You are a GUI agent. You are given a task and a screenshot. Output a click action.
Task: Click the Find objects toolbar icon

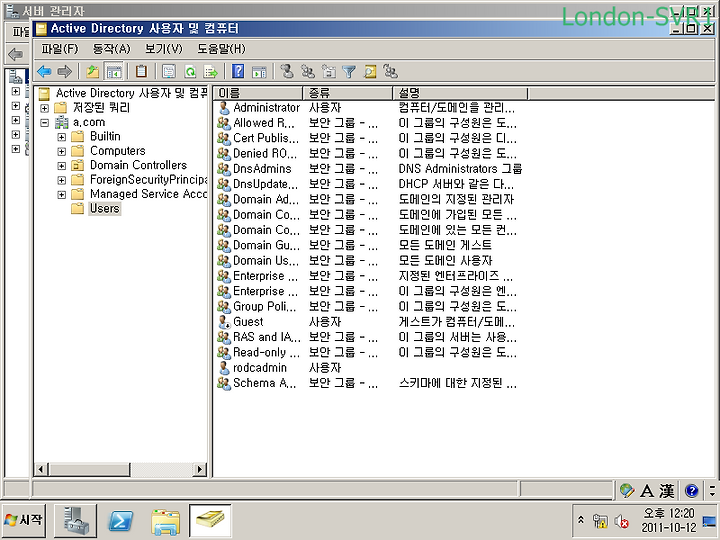[370, 72]
